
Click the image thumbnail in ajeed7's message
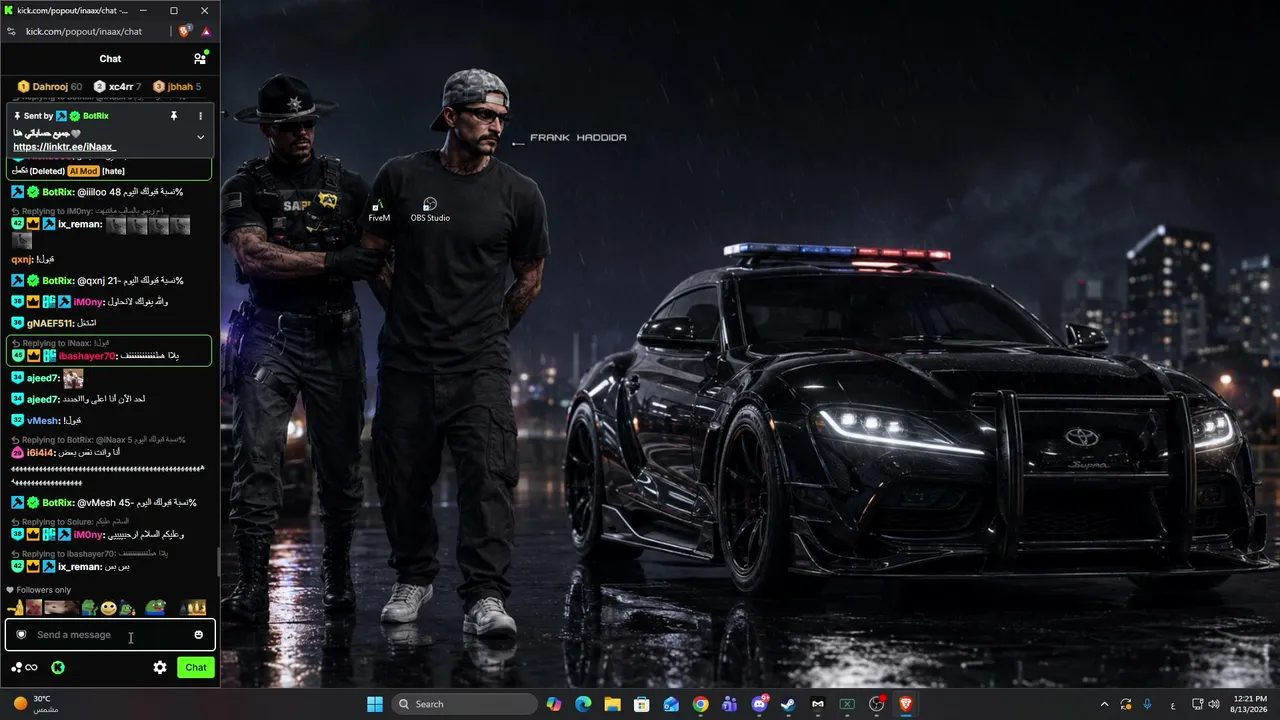pos(73,378)
